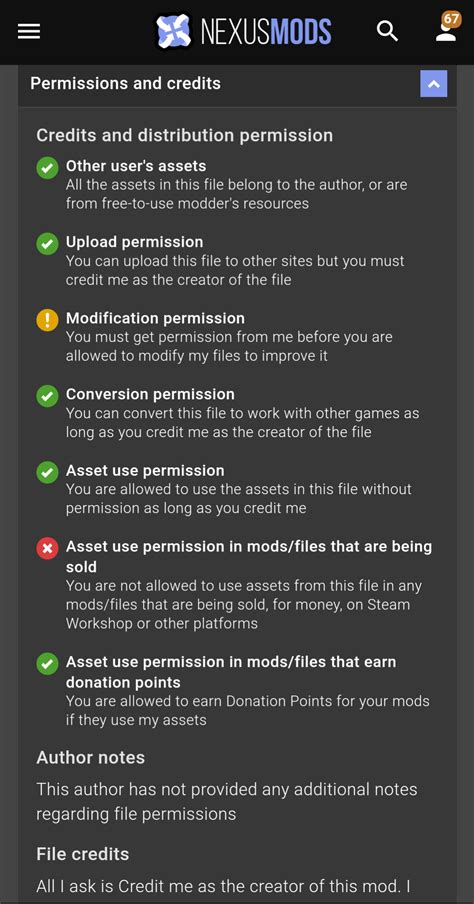Click the Credits and distribution permission heading
The width and height of the screenshot is (474, 904).
click(185, 135)
